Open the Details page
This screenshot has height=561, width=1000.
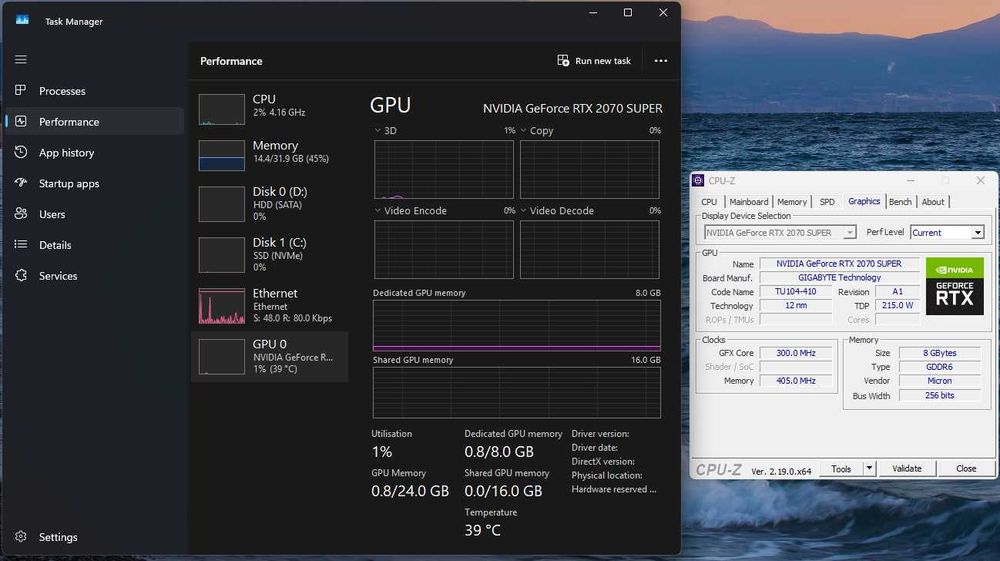[x=94, y=245]
